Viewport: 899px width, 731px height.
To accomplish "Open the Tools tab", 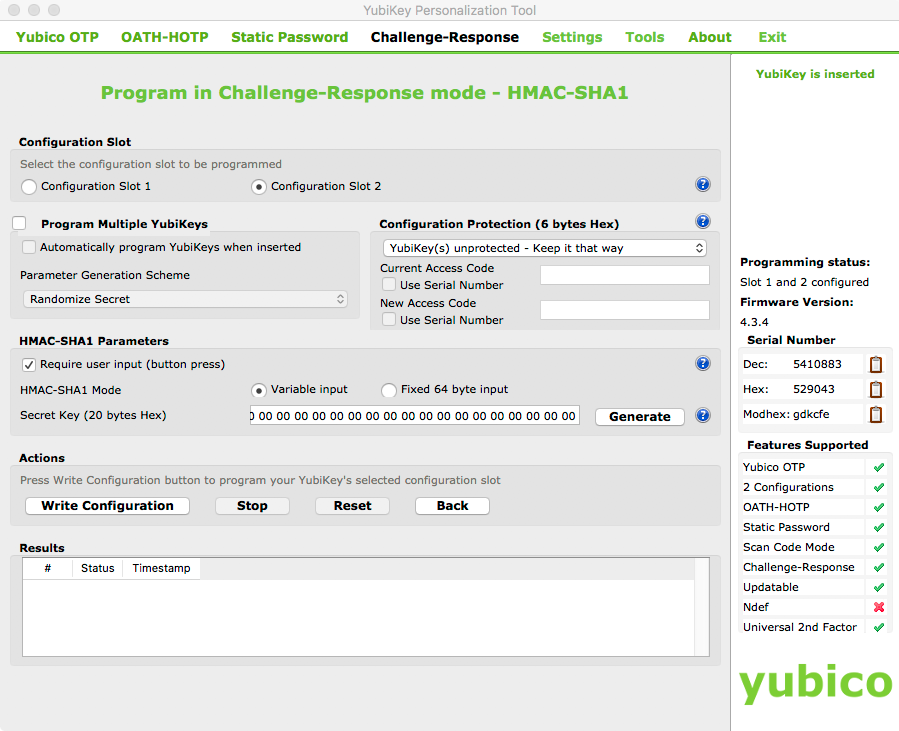I will pyautogui.click(x=645, y=37).
